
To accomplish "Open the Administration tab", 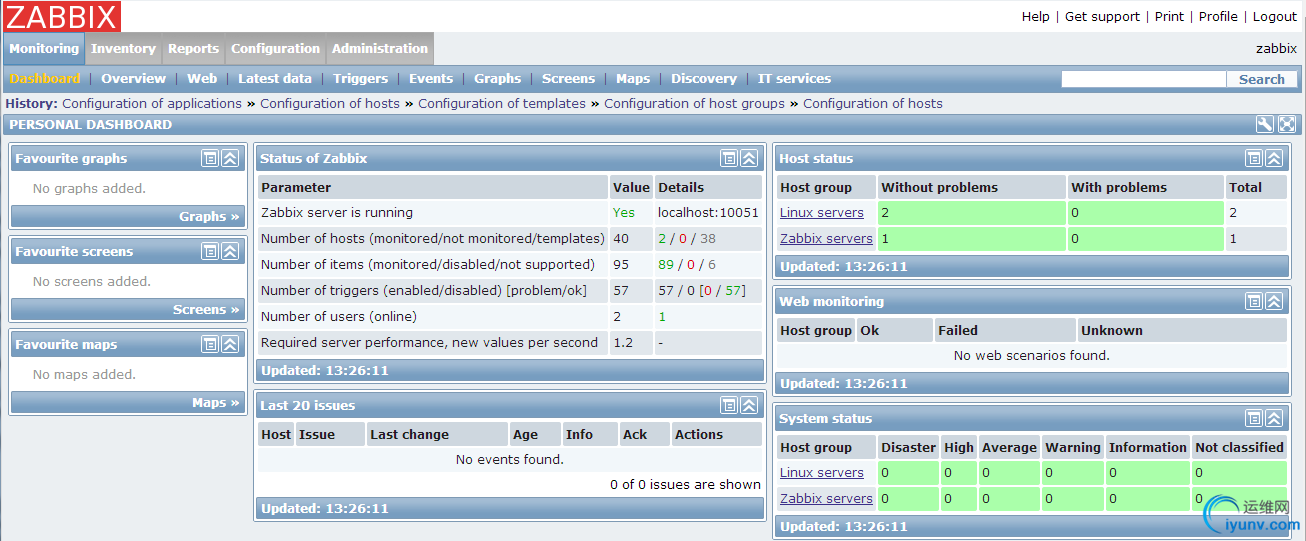I will click(x=380, y=48).
